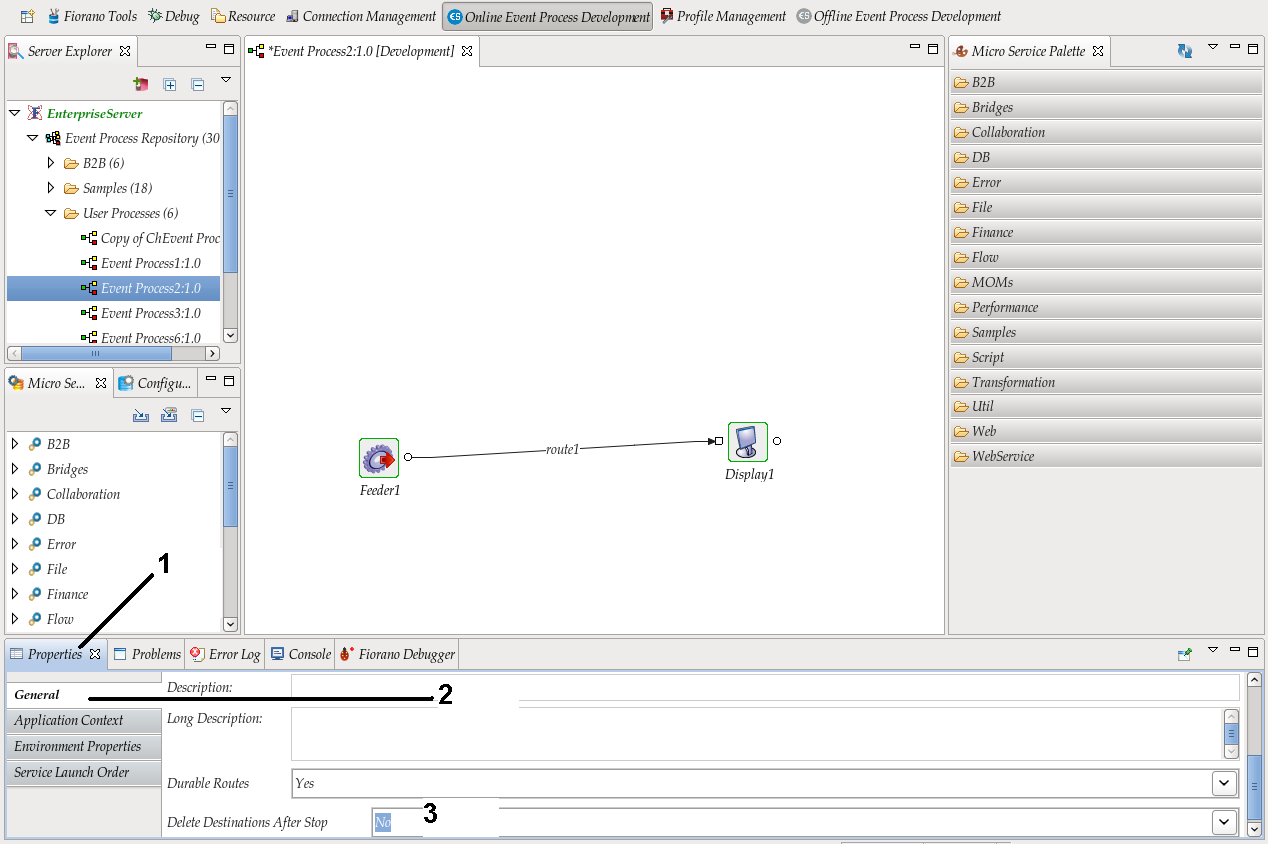1268x844 pixels.
Task: Click the Display1 component icon
Action: pos(748,441)
